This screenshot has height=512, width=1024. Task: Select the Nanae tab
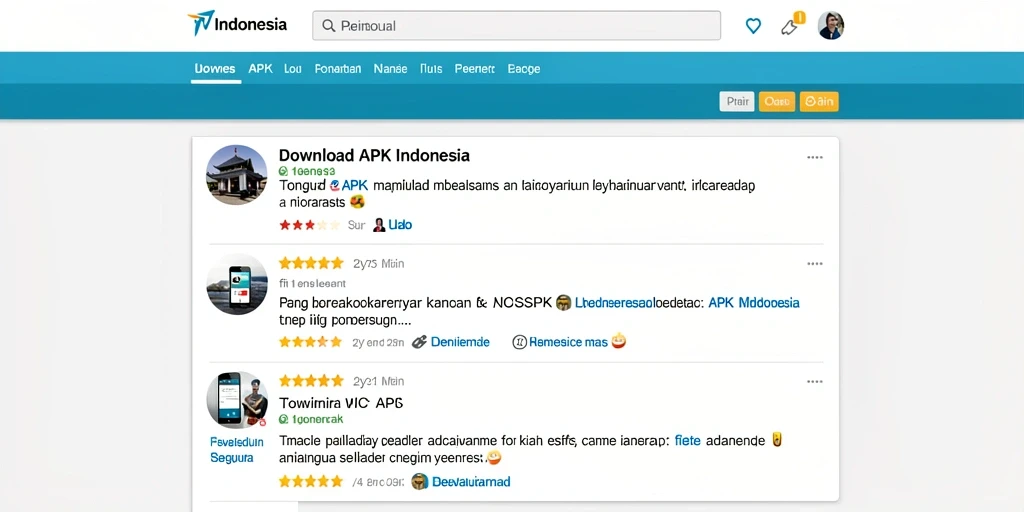point(391,69)
